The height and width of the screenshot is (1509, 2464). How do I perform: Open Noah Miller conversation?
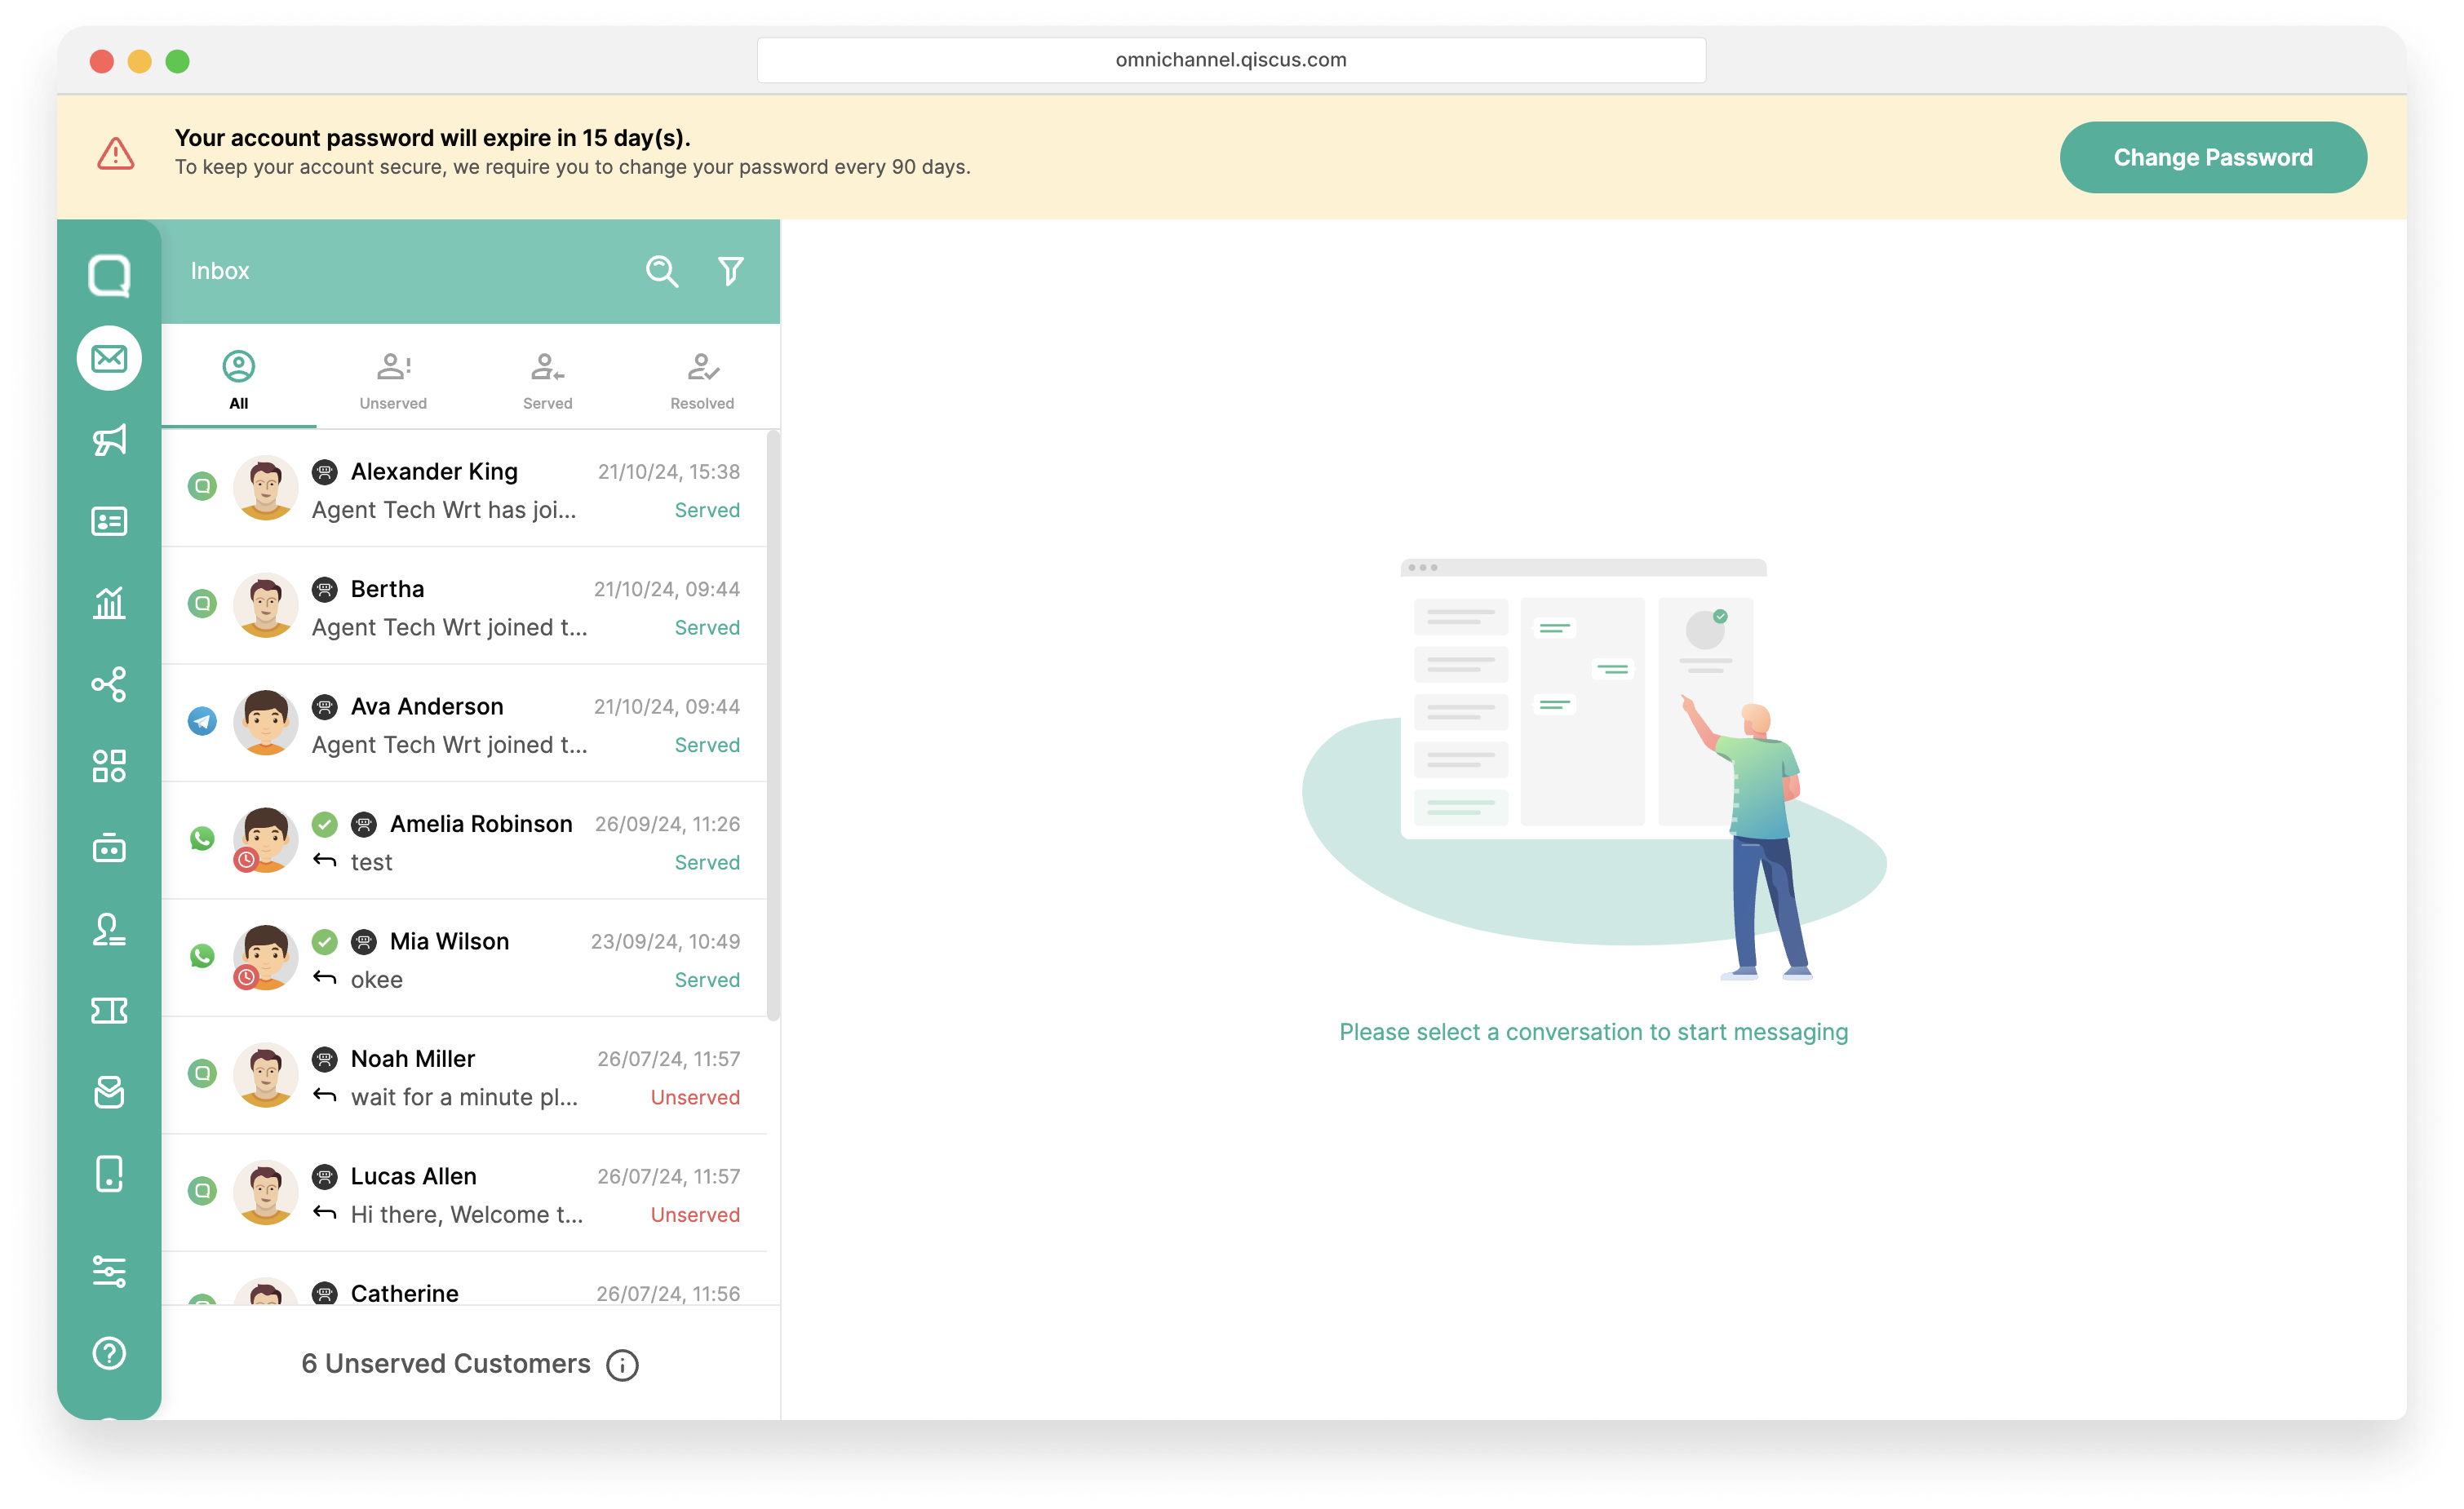click(x=464, y=1076)
